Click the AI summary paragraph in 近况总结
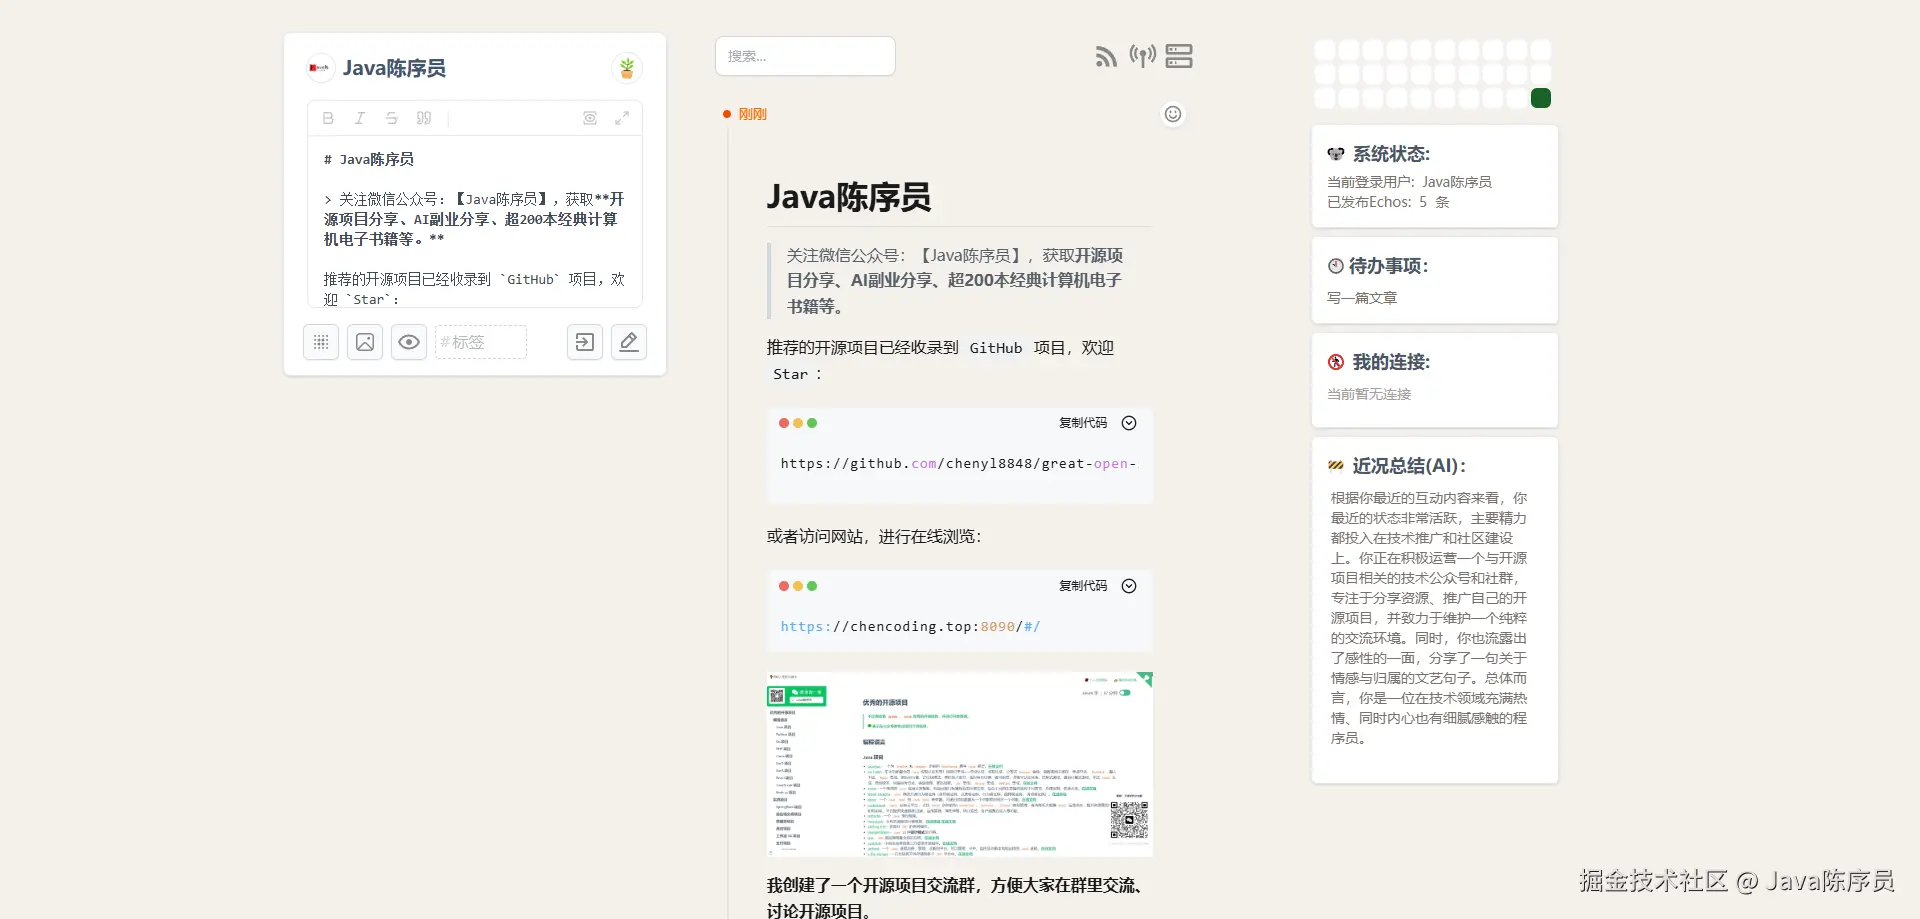The image size is (1920, 919). (x=1429, y=618)
